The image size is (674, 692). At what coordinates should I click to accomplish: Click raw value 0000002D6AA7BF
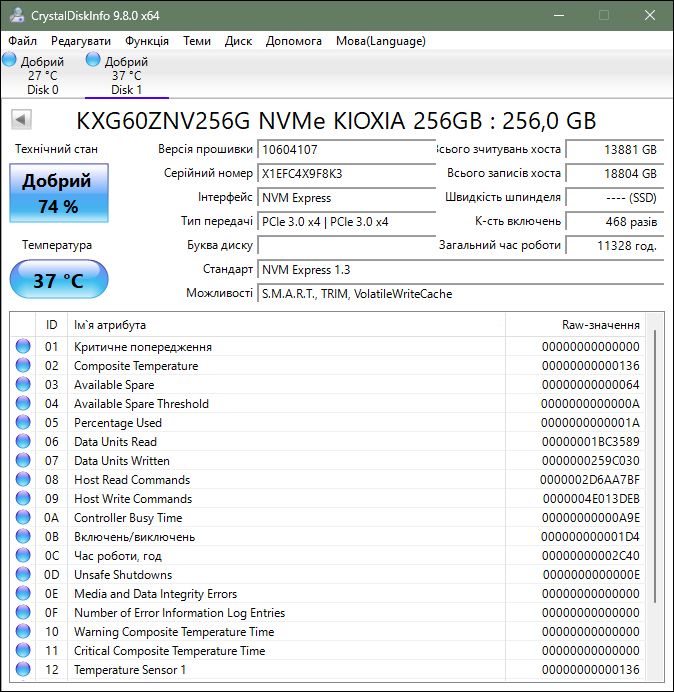pos(590,480)
